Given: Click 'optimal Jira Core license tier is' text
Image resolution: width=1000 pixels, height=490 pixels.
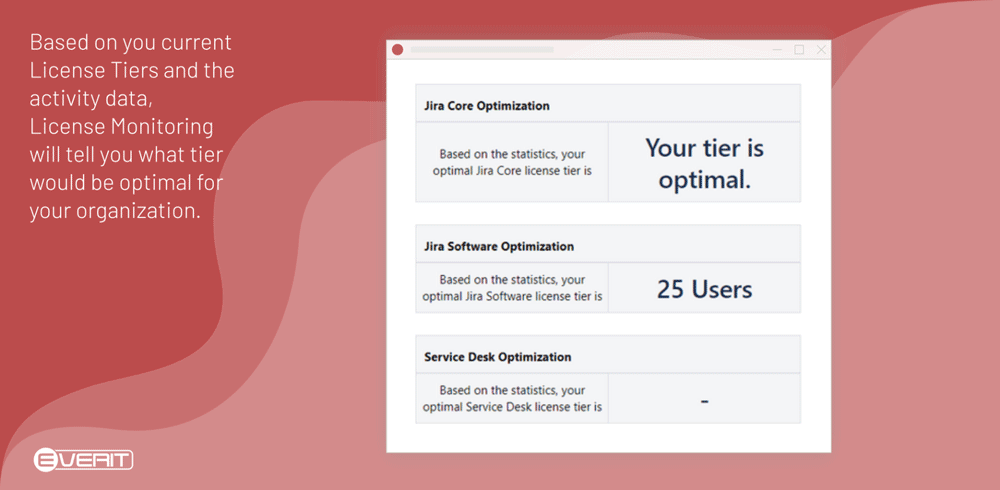Looking at the screenshot, I should tap(512, 172).
